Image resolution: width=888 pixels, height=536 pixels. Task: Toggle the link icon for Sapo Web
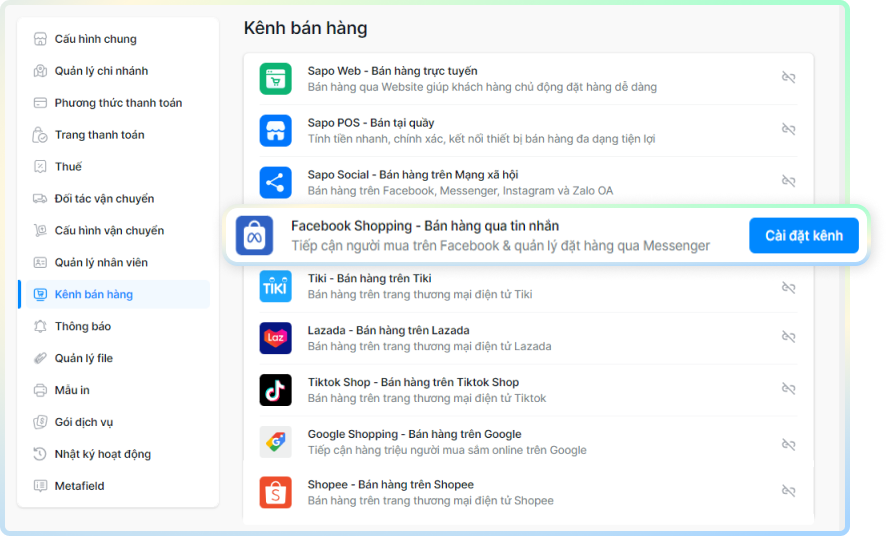tap(788, 77)
